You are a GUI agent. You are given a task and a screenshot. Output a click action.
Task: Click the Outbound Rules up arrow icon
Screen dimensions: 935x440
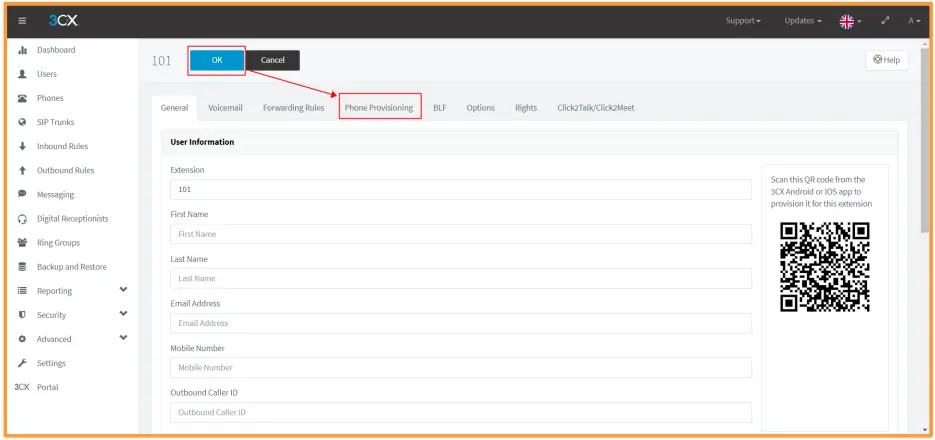click(x=23, y=171)
